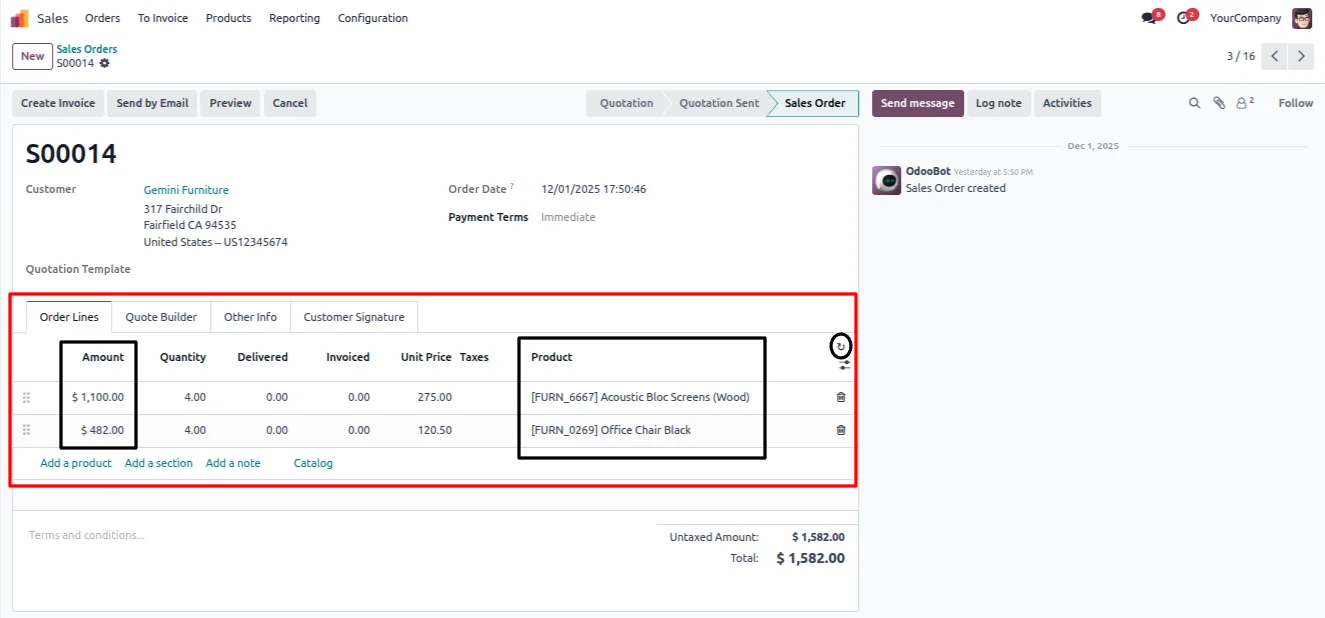Viewport: 1325px width, 618px height.
Task: Open the To Invoice menu
Action: point(163,18)
